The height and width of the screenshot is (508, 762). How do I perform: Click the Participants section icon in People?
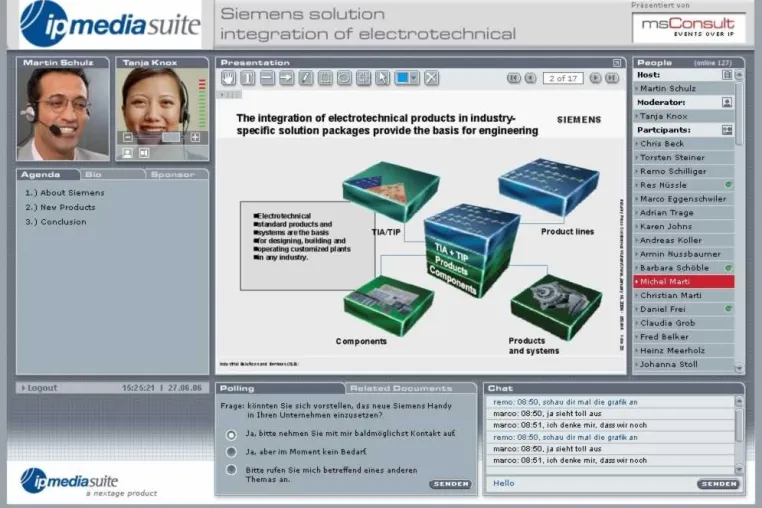point(727,130)
